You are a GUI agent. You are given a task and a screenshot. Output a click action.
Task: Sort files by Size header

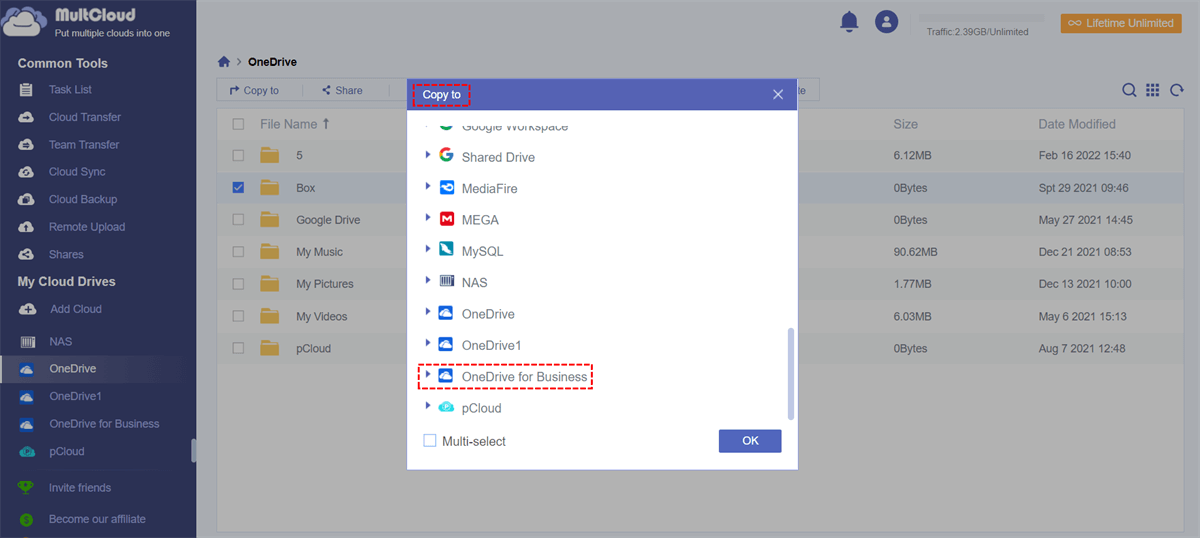click(x=905, y=124)
